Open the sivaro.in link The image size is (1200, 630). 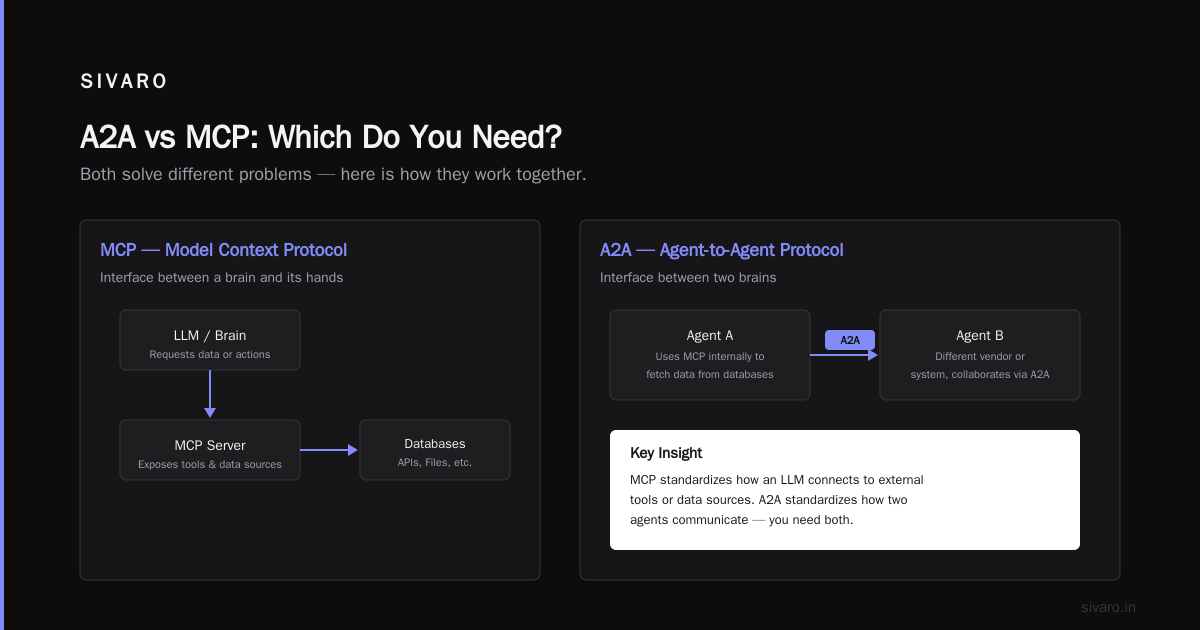[x=1109, y=607]
